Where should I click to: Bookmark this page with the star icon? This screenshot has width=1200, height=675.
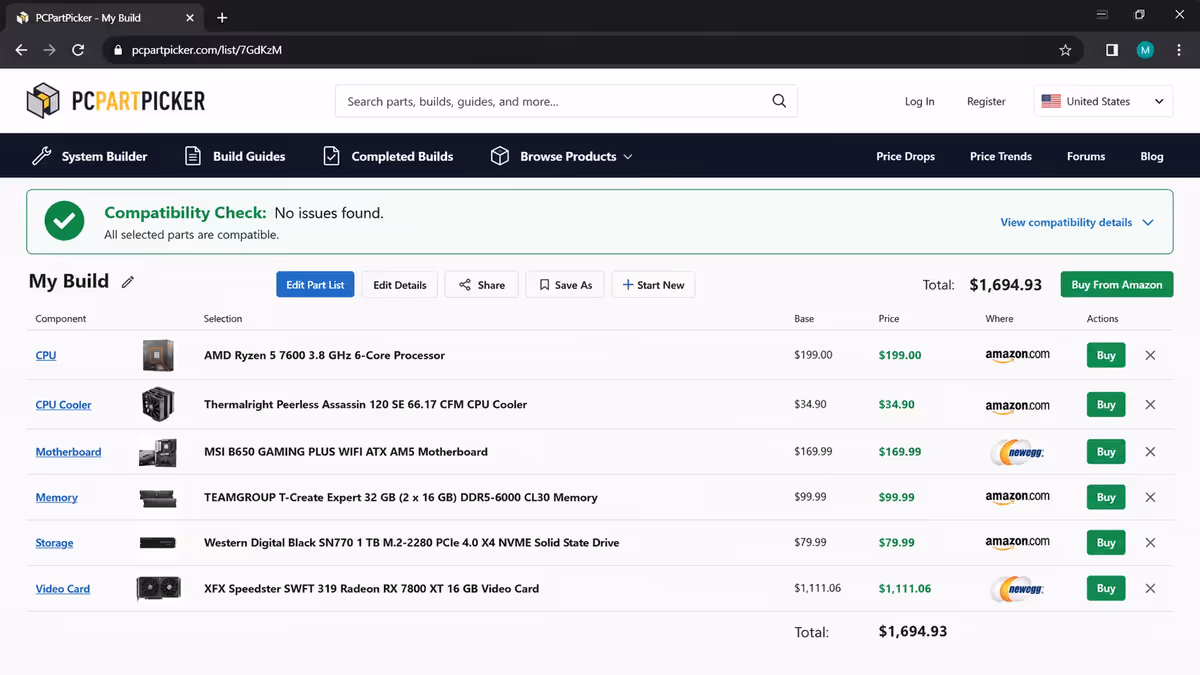1065,50
